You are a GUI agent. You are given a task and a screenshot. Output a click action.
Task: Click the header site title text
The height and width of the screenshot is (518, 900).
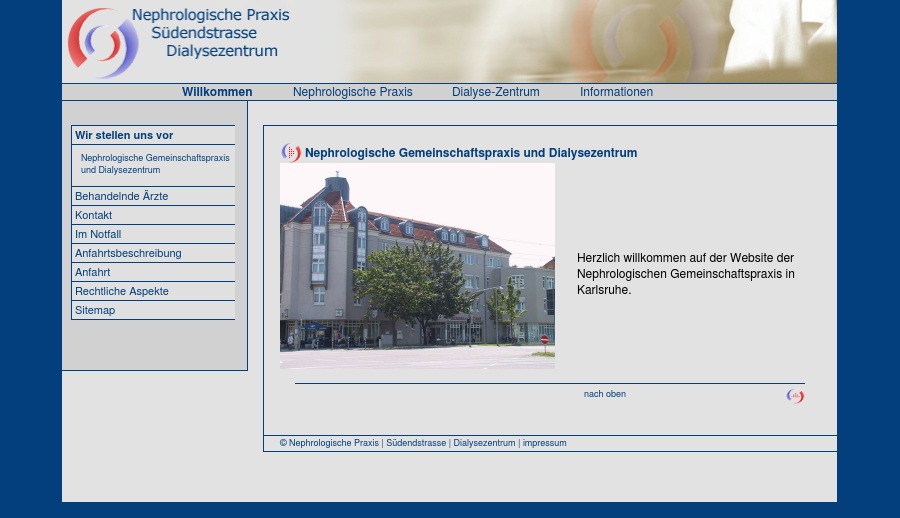pyautogui.click(x=212, y=33)
